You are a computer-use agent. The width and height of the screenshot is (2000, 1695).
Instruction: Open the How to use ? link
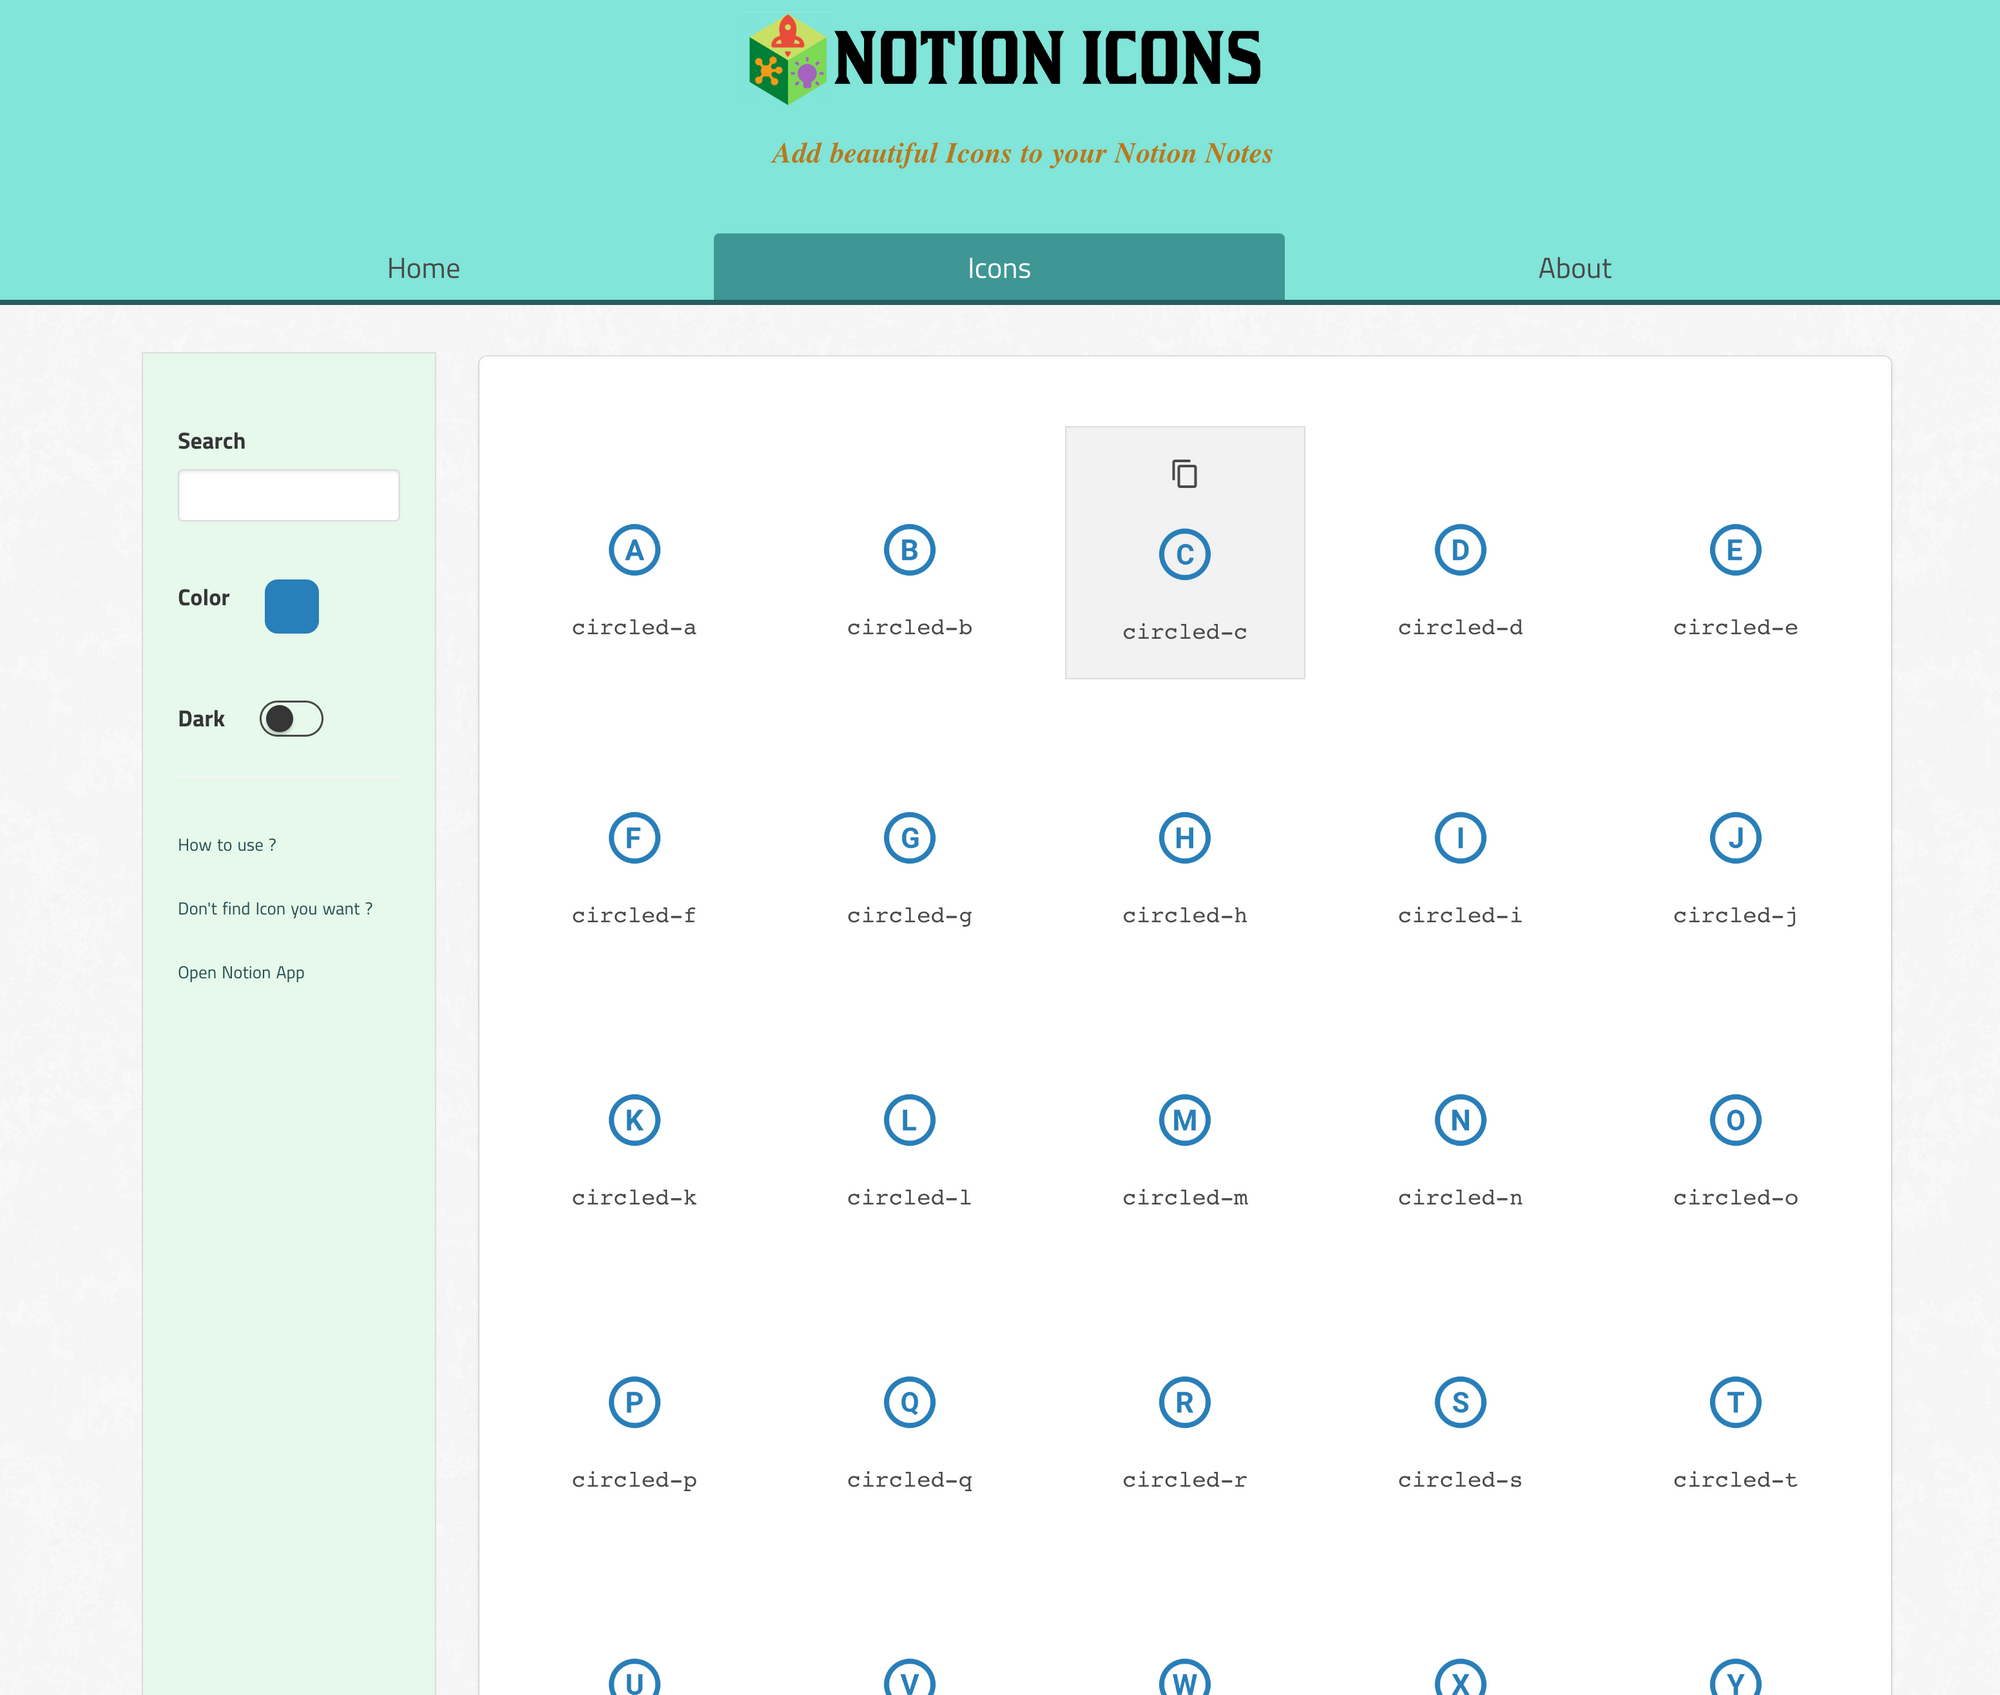point(227,845)
